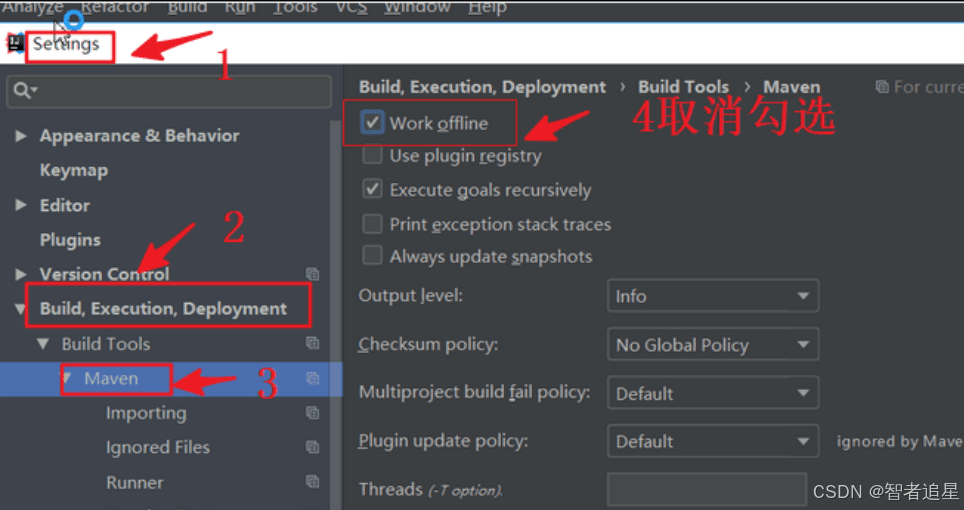
Task: Click project-level icon beside Version Control
Action: [x=312, y=273]
